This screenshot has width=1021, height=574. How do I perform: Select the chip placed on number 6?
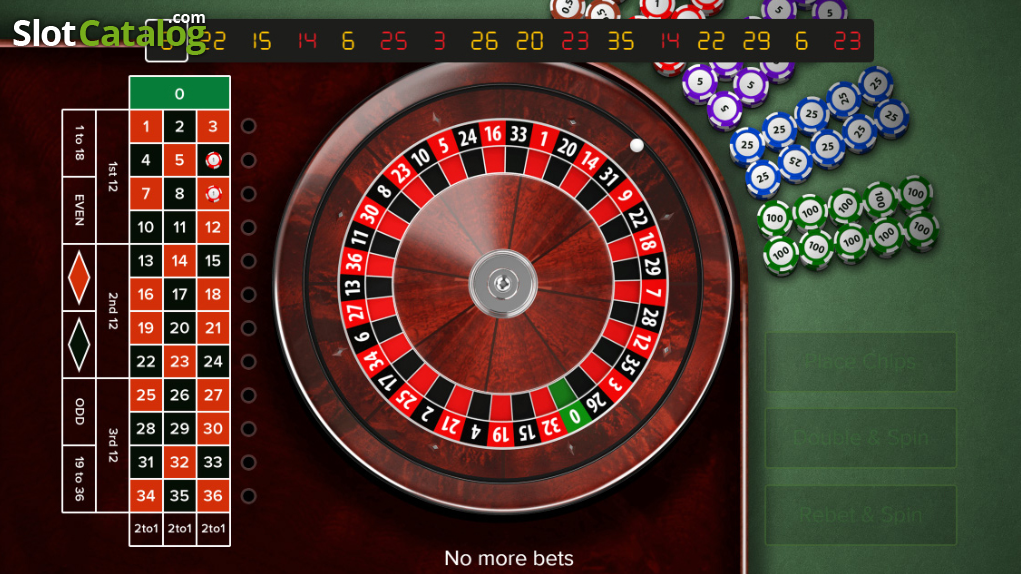point(214,160)
